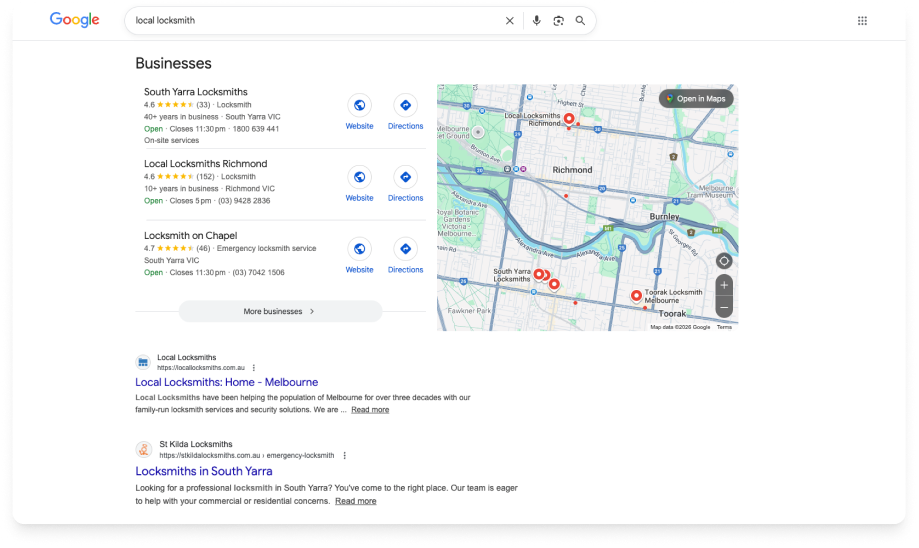Click phone number 1800 639 441

[256, 129]
